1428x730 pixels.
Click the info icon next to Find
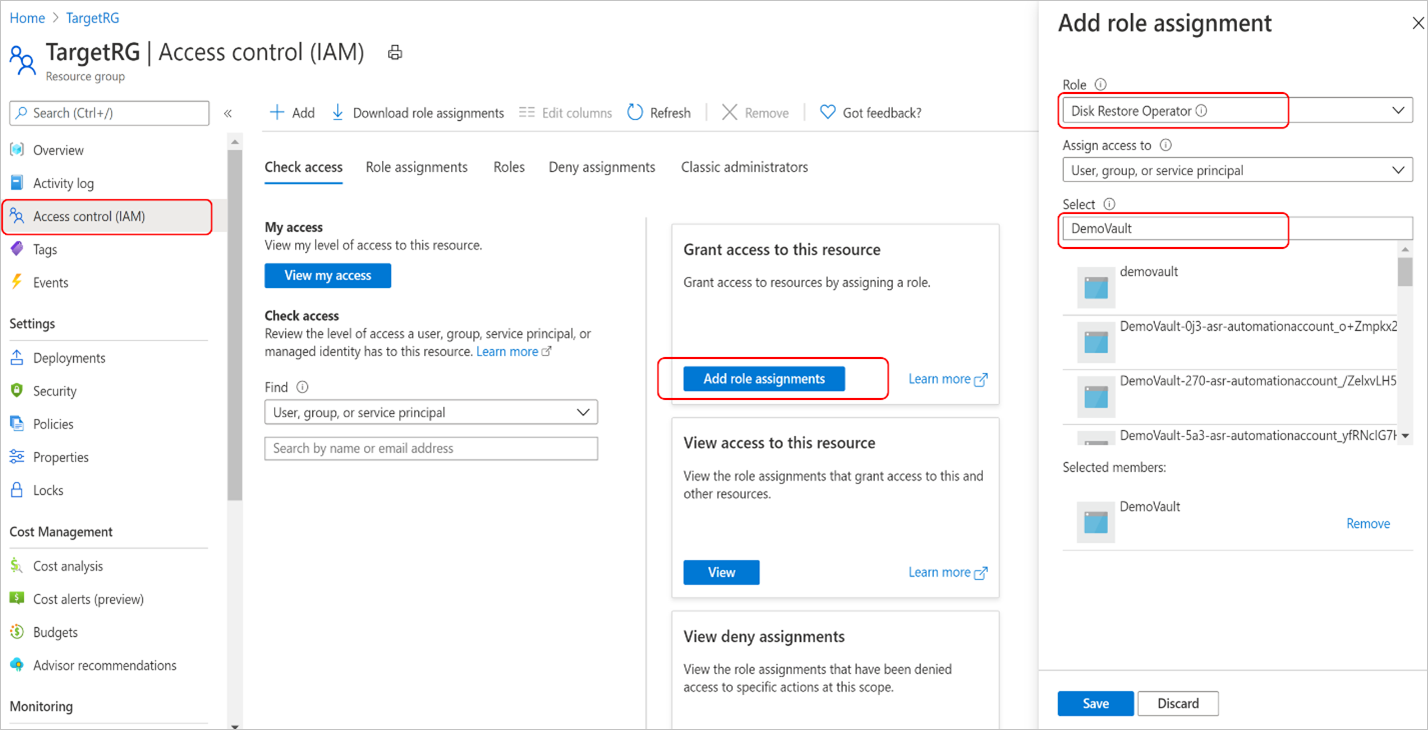pyautogui.click(x=303, y=387)
